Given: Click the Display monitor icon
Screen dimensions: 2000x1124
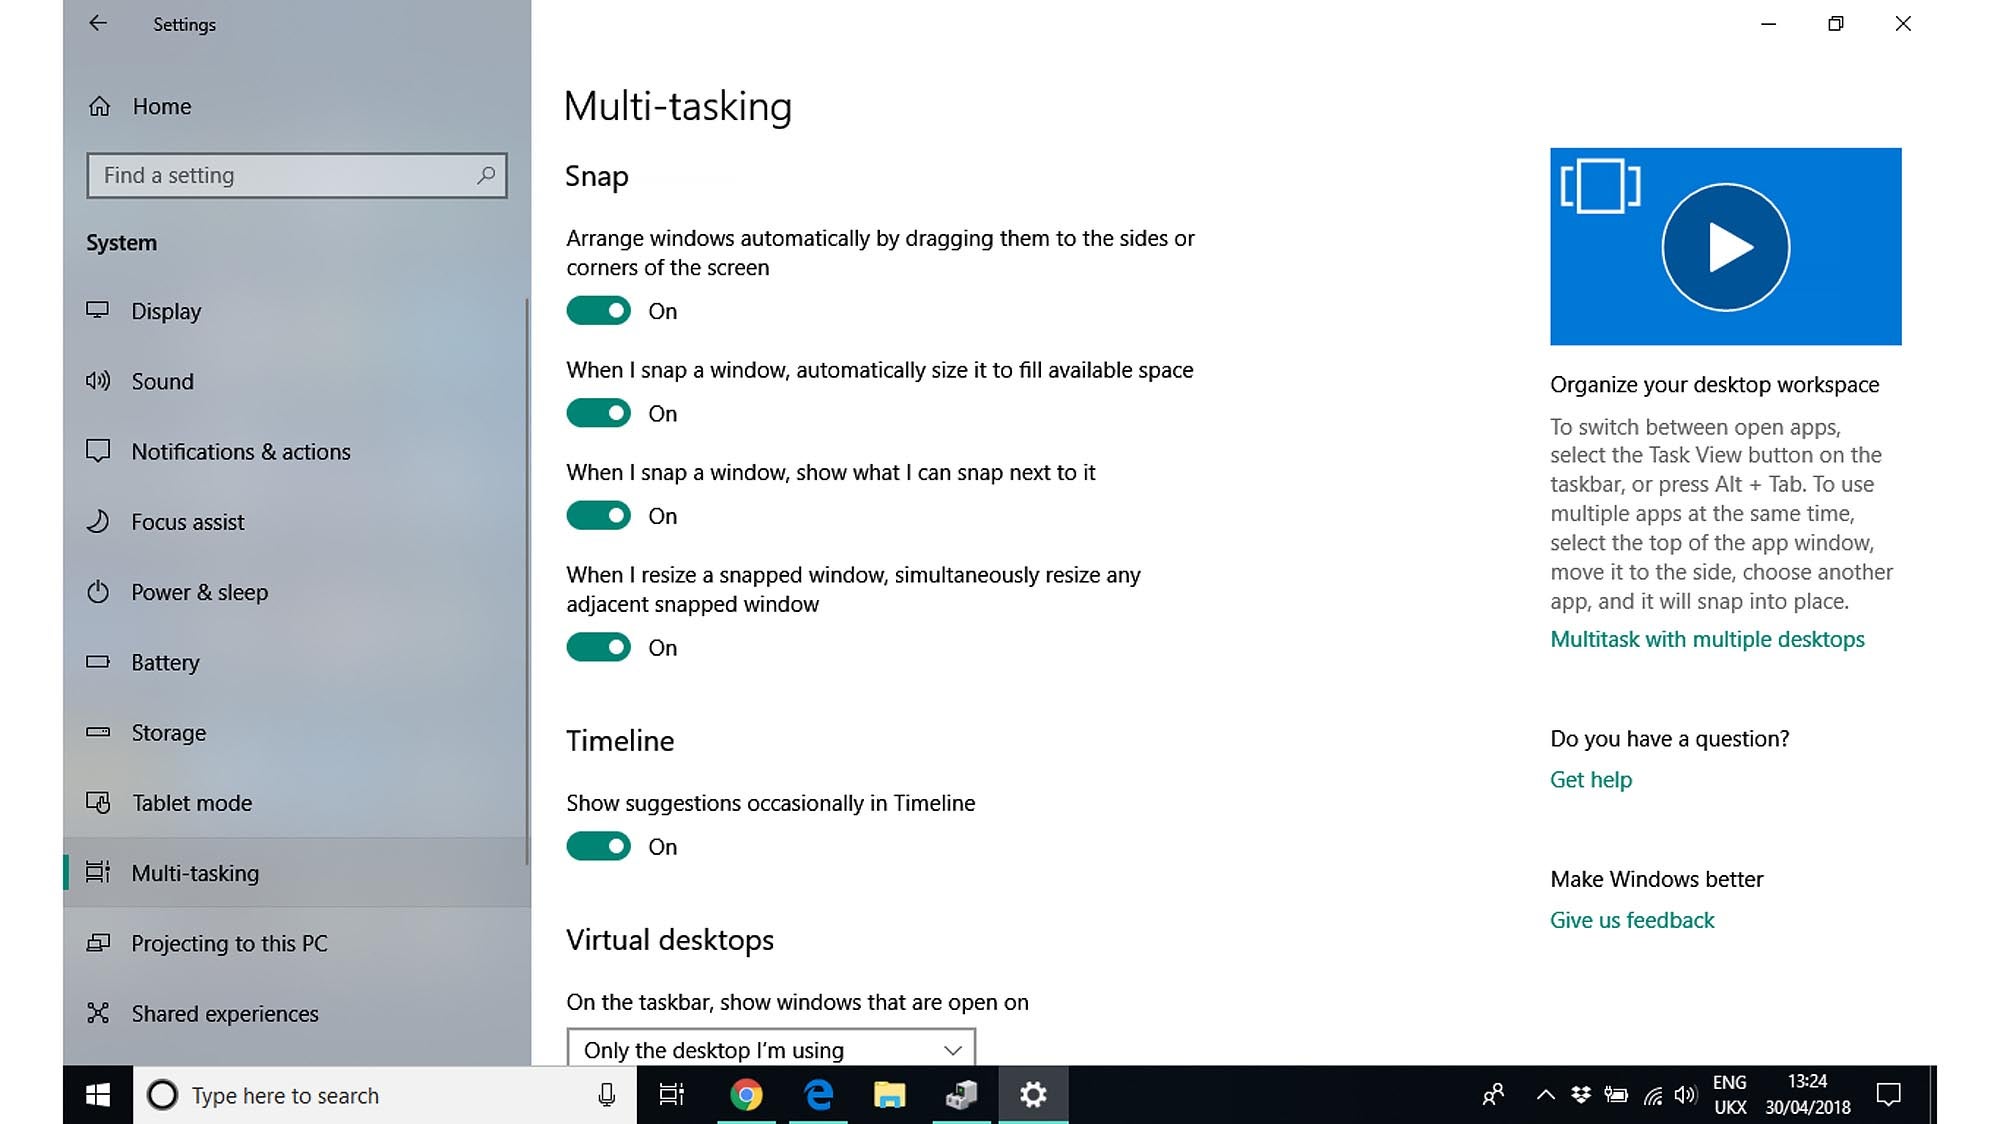Looking at the screenshot, I should point(97,310).
